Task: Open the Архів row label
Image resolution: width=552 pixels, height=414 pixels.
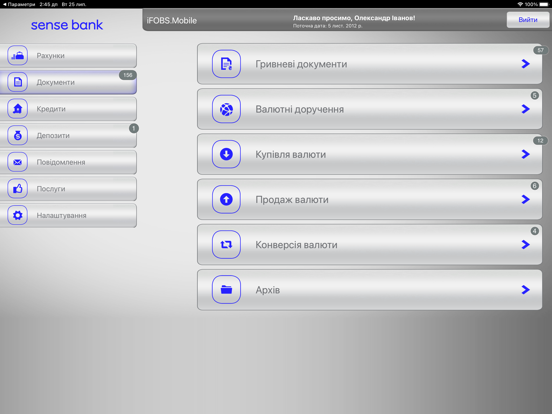Action: tap(268, 290)
